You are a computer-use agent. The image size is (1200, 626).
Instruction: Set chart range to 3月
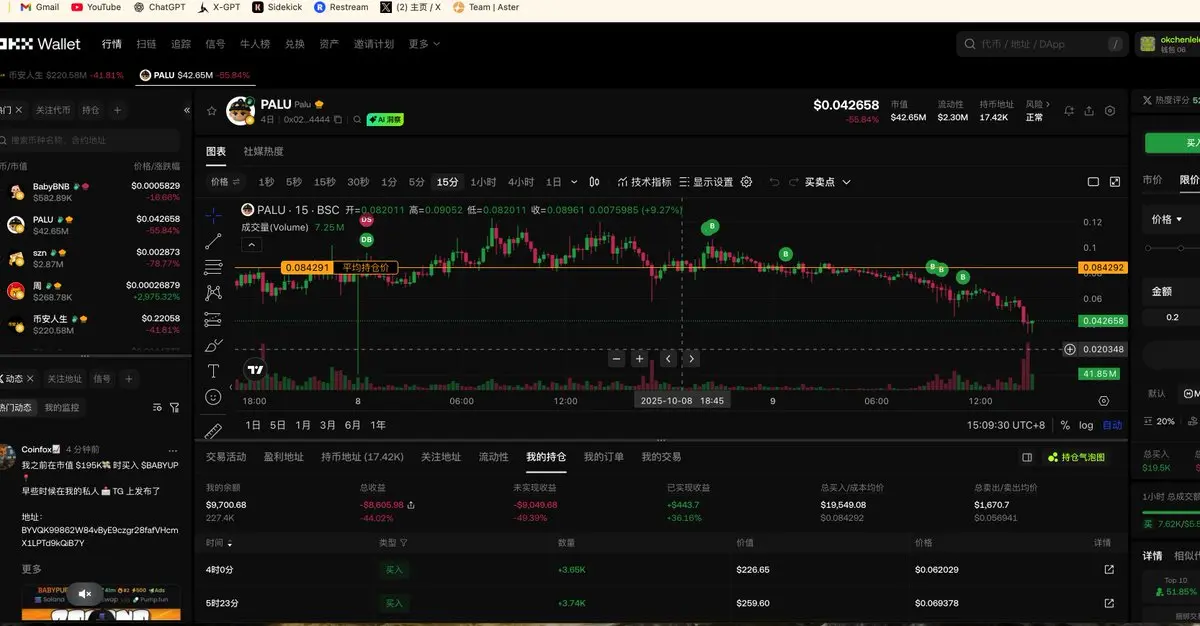click(327, 425)
